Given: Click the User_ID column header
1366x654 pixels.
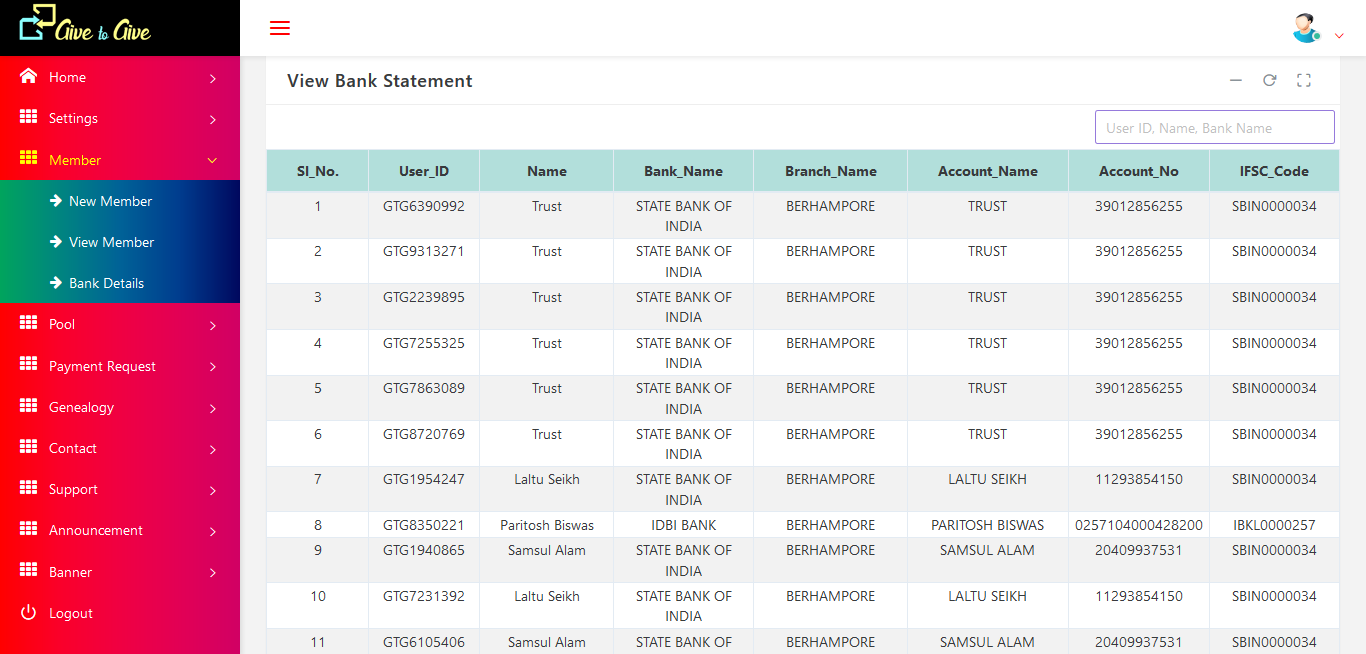Looking at the screenshot, I should point(424,171).
